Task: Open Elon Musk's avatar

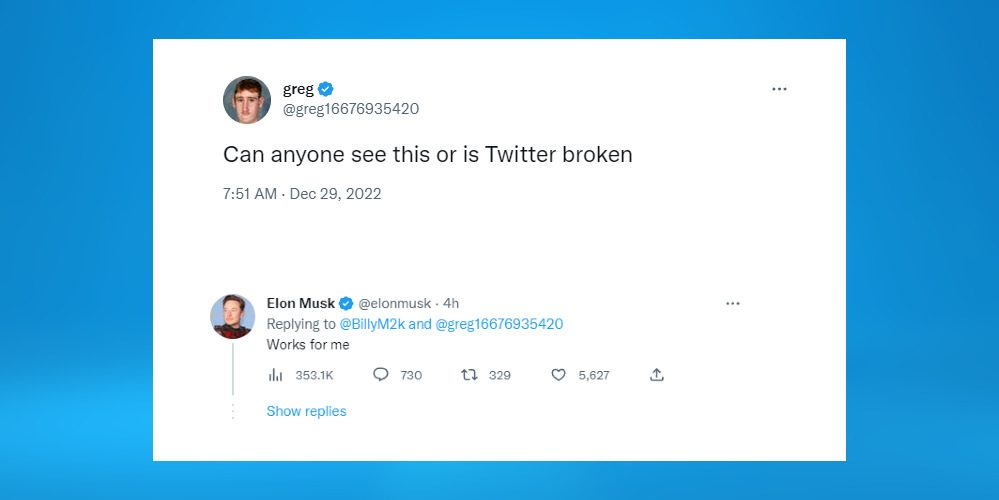Action: (233, 317)
